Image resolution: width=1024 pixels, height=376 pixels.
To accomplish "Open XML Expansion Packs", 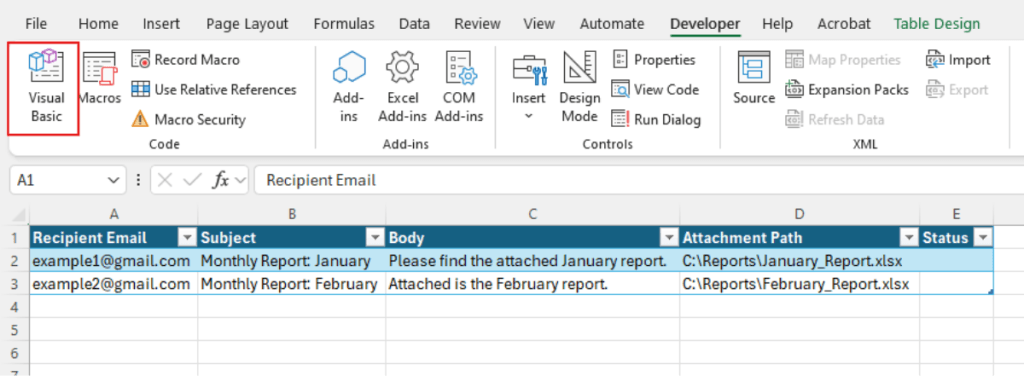I will 847,89.
